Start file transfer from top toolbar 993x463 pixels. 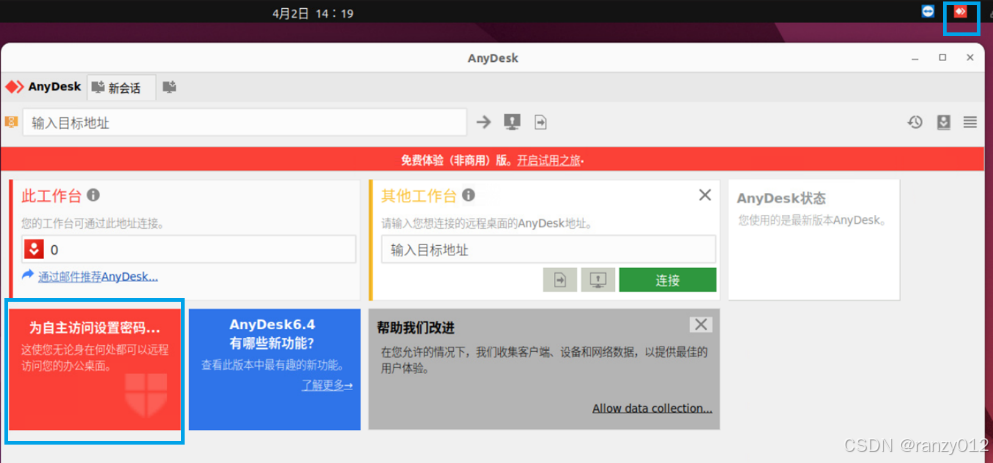point(540,122)
